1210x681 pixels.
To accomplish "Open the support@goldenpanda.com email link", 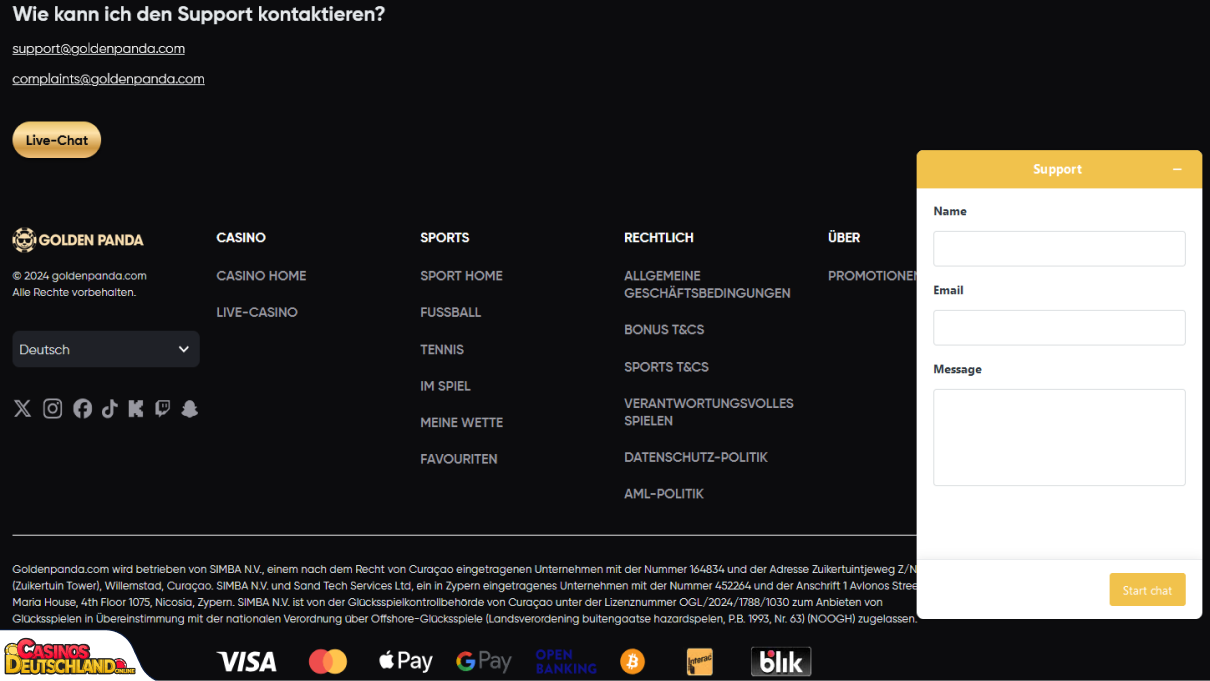I will (x=99, y=48).
